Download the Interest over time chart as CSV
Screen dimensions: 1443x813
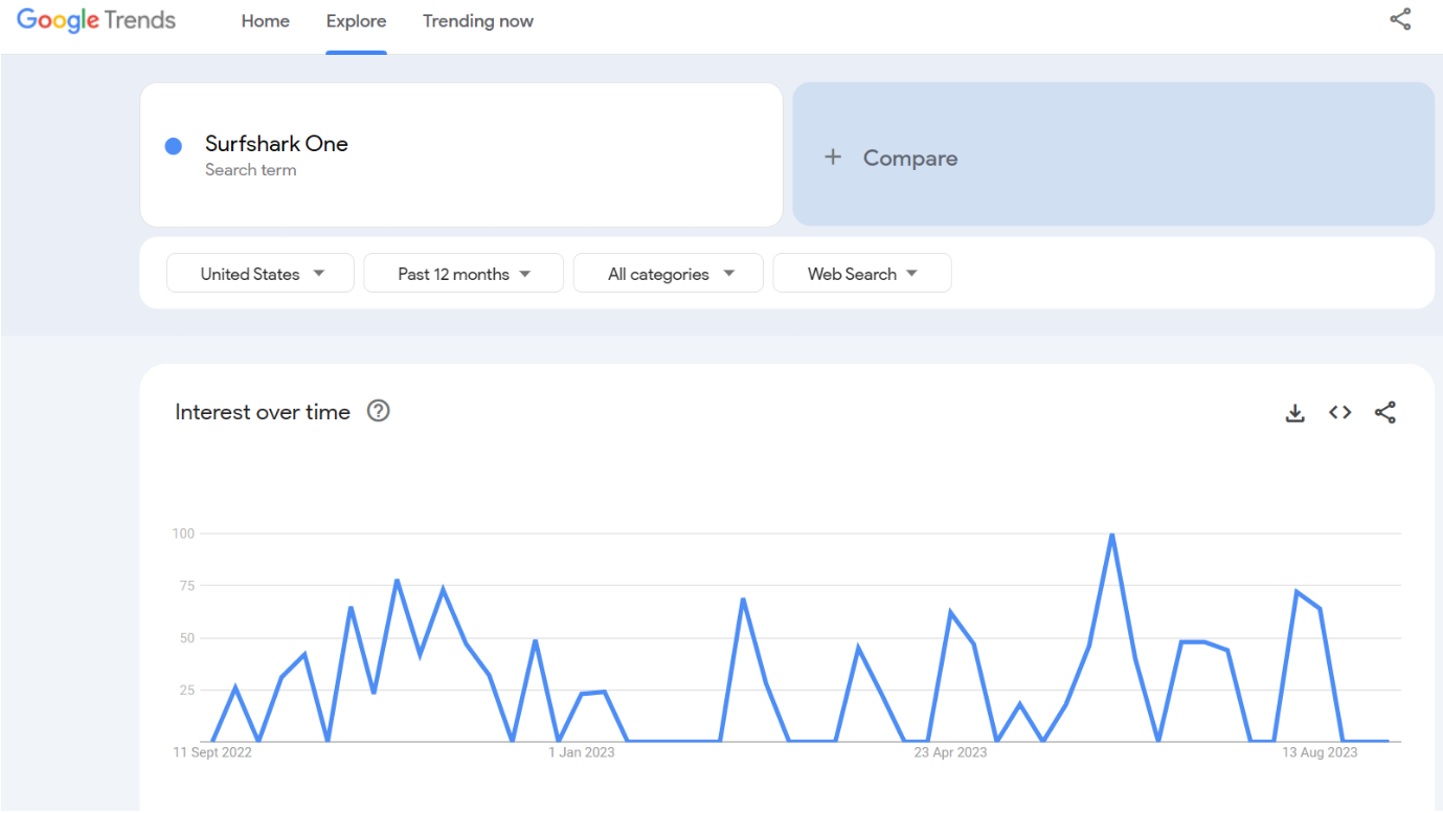pyautogui.click(x=1295, y=412)
